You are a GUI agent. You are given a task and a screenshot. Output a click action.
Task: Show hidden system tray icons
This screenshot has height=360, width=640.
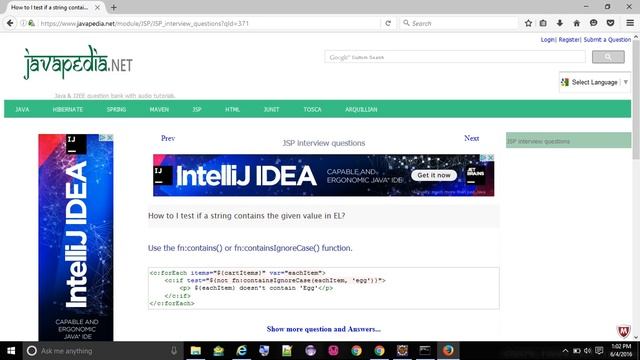pyautogui.click(x=565, y=351)
